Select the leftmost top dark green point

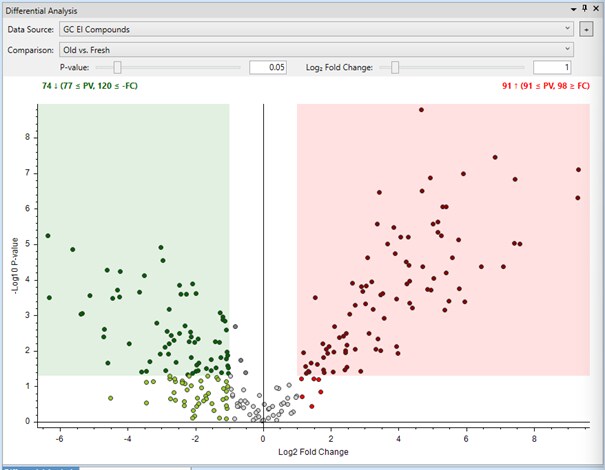click(47, 236)
